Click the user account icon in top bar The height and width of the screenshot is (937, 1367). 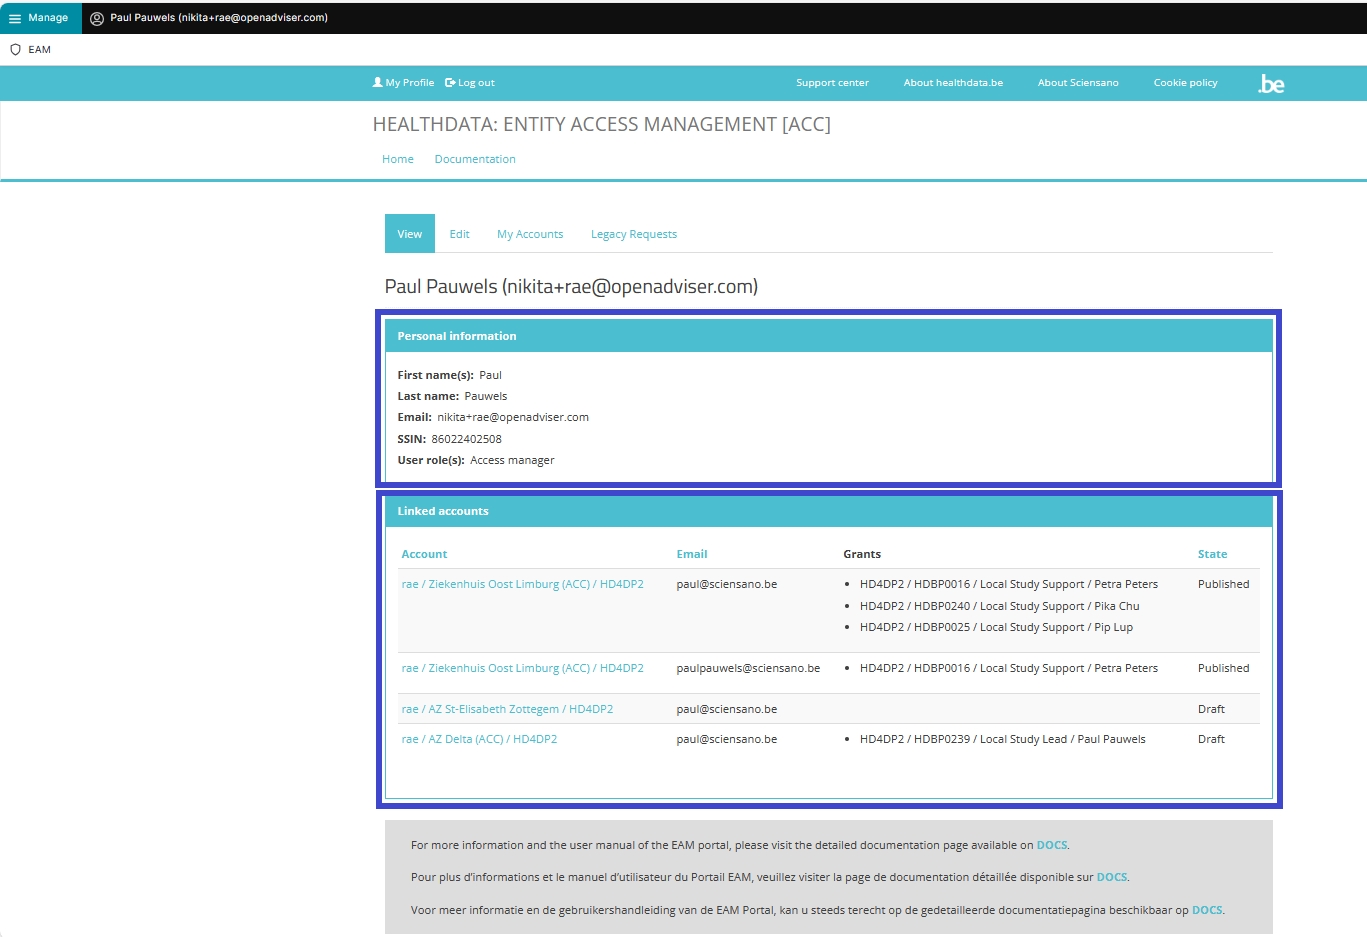click(x=97, y=18)
